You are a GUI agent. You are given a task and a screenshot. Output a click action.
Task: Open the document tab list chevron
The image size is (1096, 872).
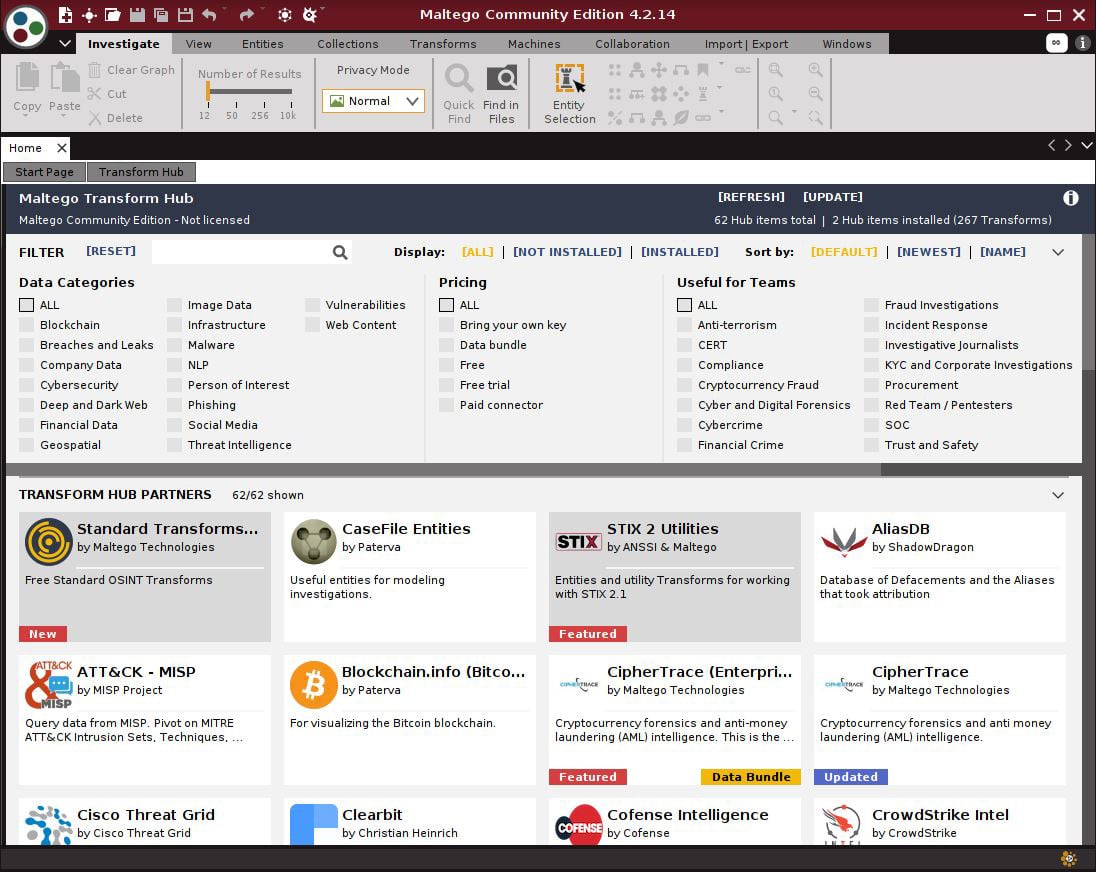1086,145
